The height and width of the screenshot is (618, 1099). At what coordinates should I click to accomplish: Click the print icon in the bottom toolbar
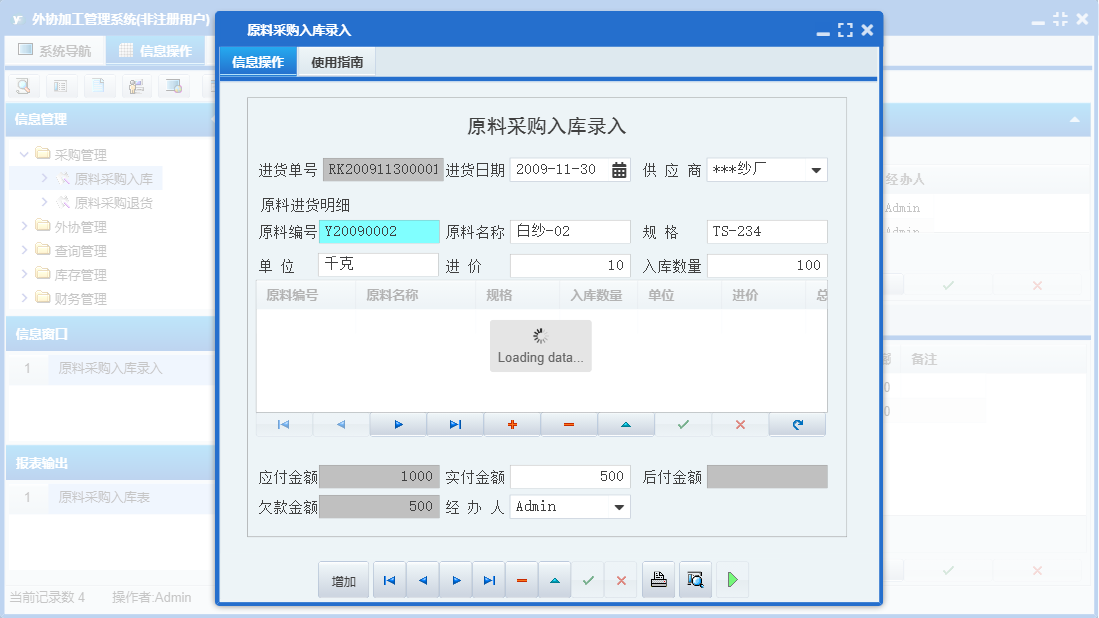[658, 579]
